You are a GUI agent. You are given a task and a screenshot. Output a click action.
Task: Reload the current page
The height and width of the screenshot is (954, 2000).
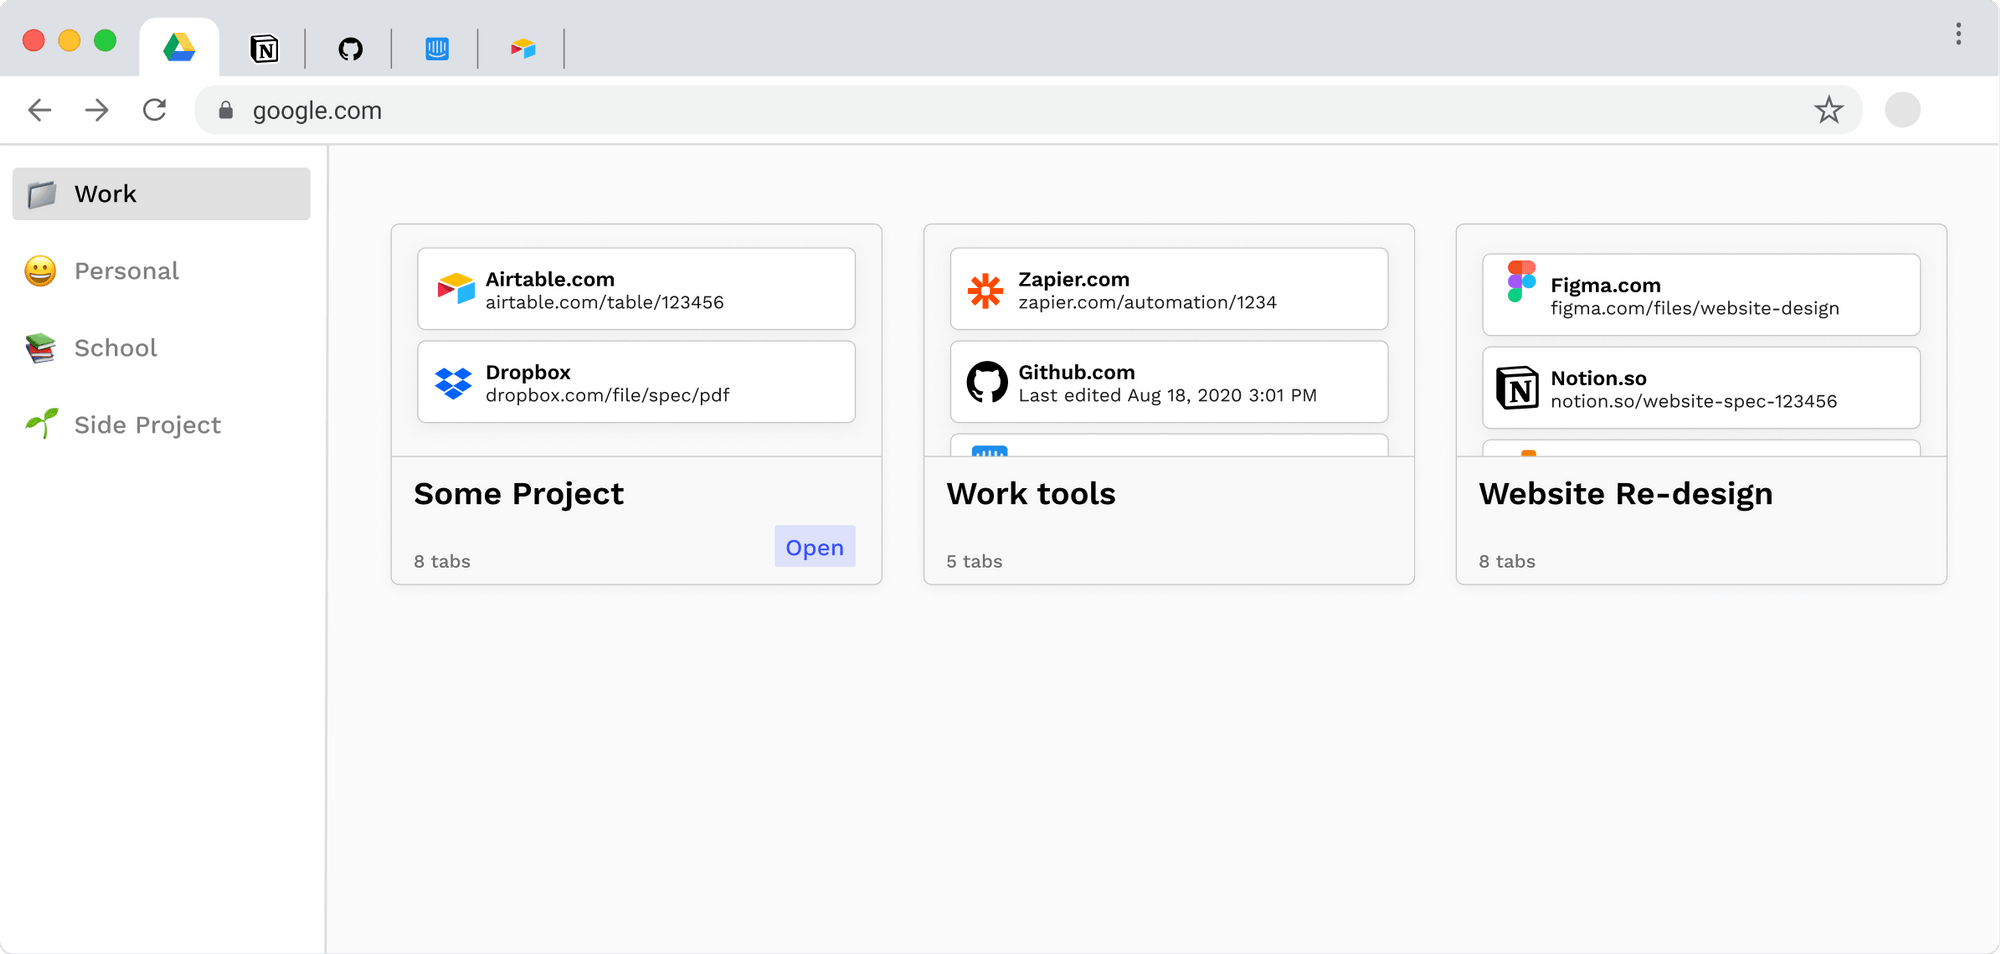coord(155,110)
